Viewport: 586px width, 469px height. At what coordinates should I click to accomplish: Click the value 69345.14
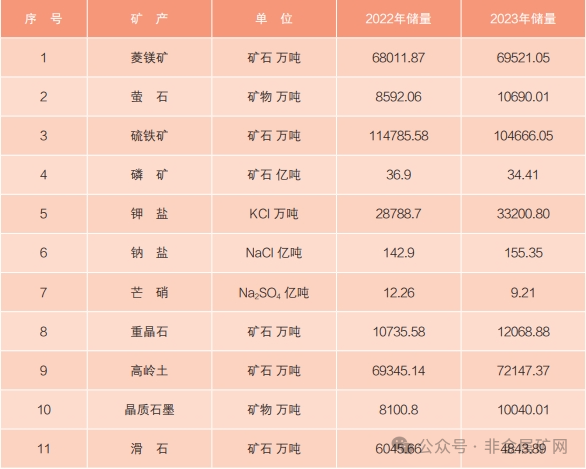click(x=398, y=371)
